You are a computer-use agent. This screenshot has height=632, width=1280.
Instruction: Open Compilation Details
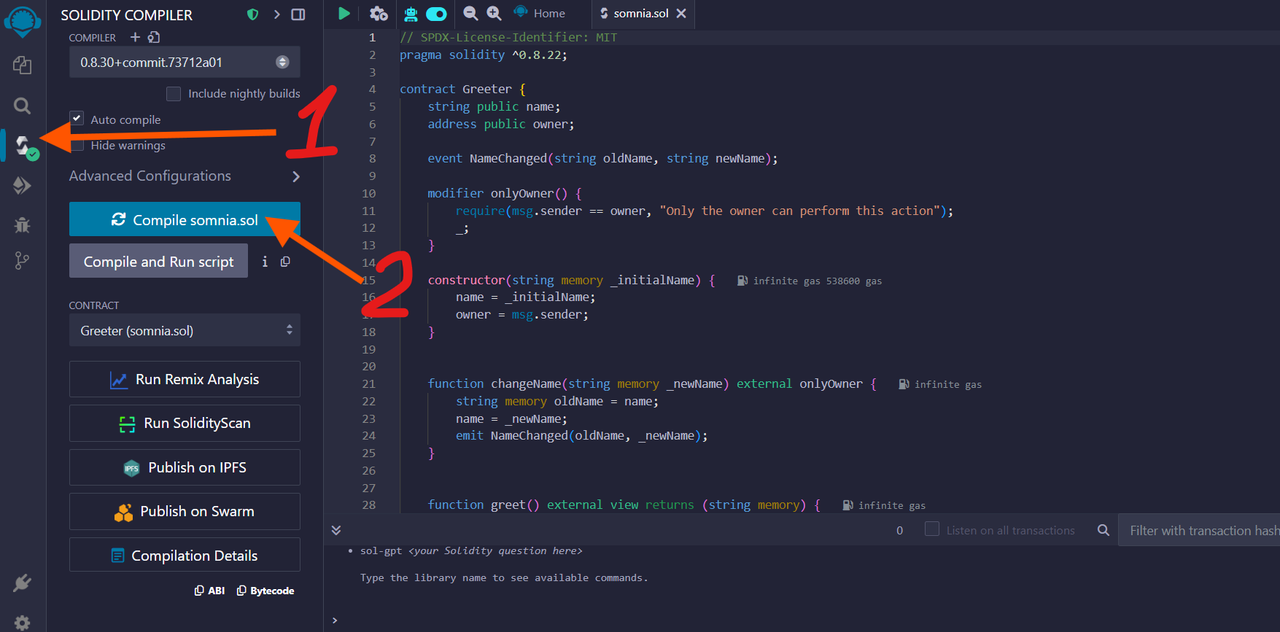[x=185, y=555]
